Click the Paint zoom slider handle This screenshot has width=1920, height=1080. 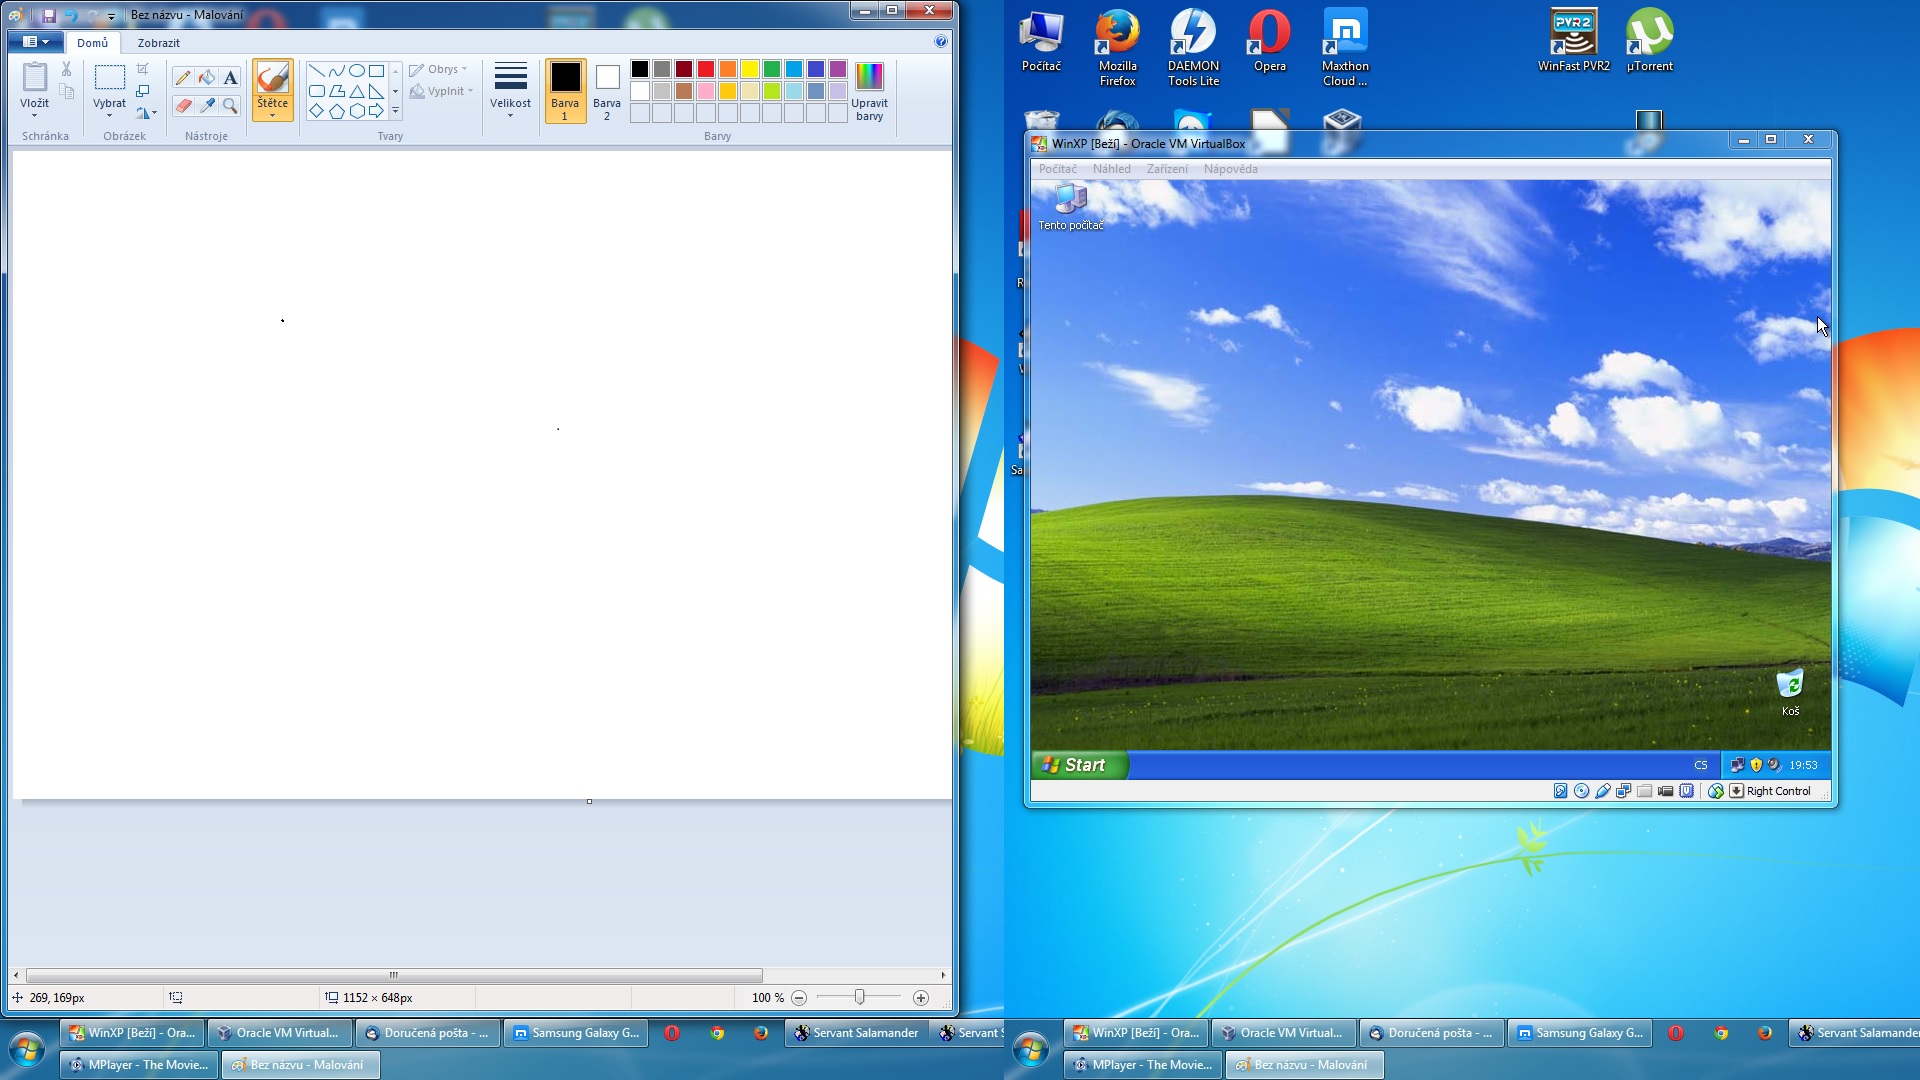point(860,998)
